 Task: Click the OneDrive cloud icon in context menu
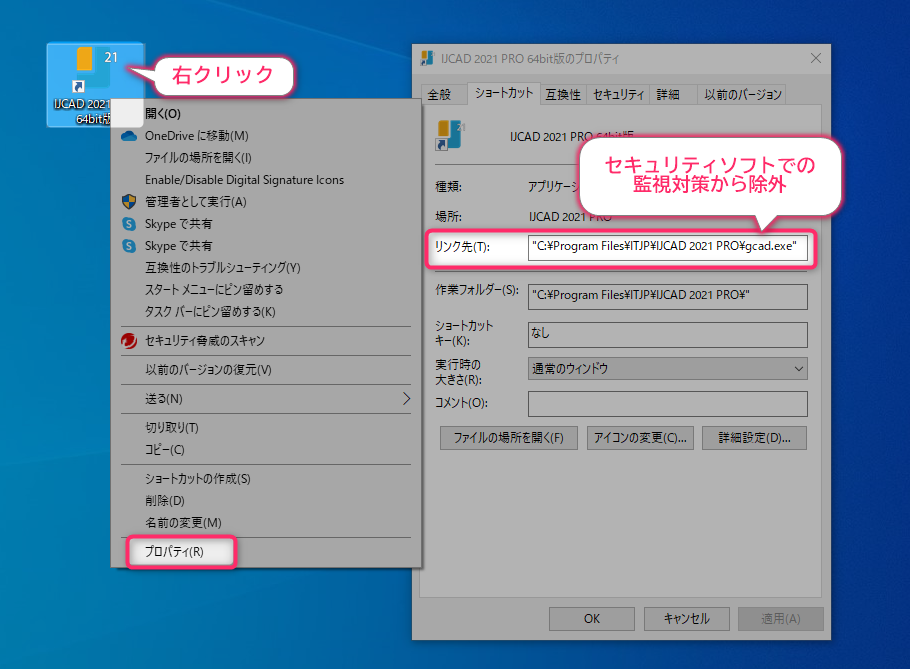(x=129, y=136)
